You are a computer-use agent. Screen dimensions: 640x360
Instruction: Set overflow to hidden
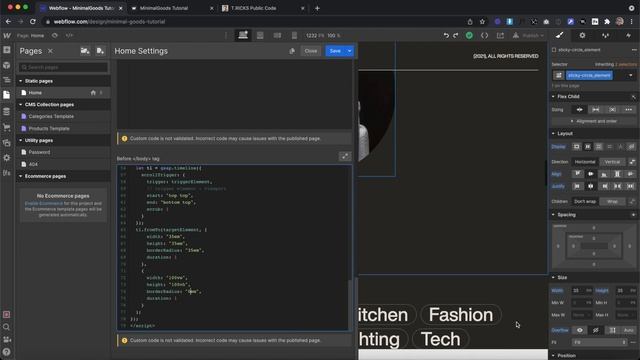click(596, 330)
